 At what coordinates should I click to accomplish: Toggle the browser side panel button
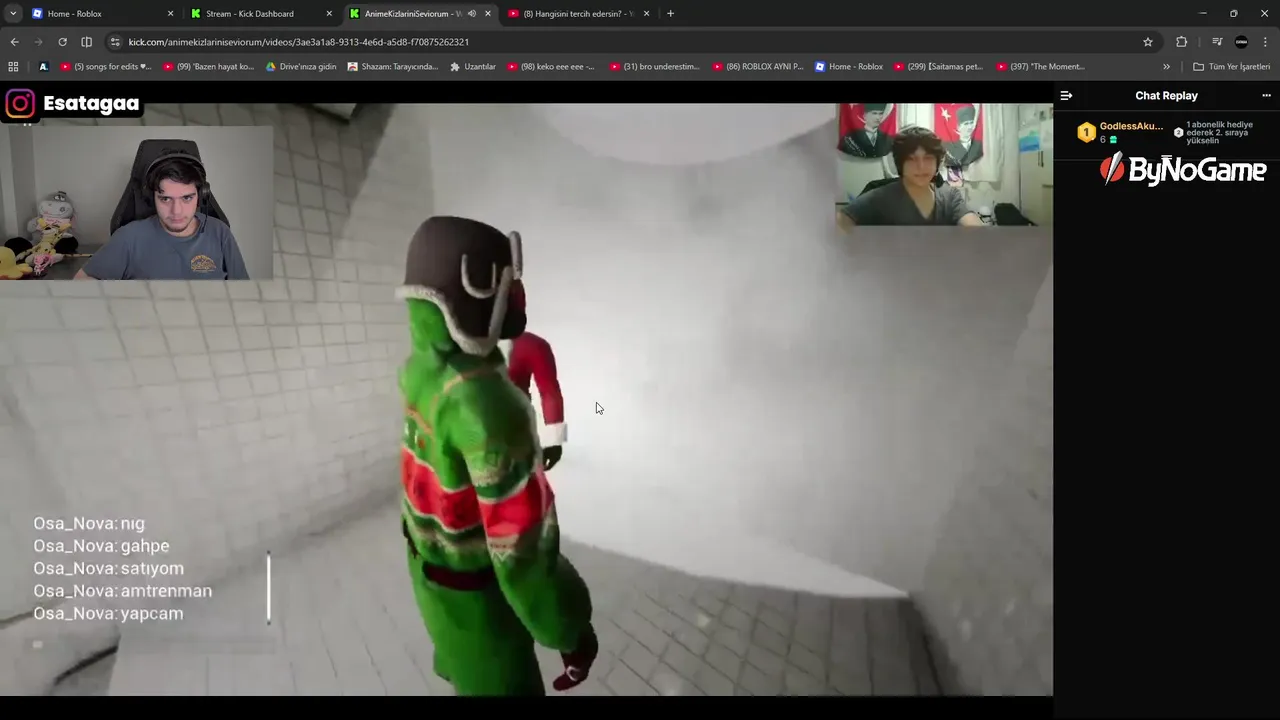[86, 42]
